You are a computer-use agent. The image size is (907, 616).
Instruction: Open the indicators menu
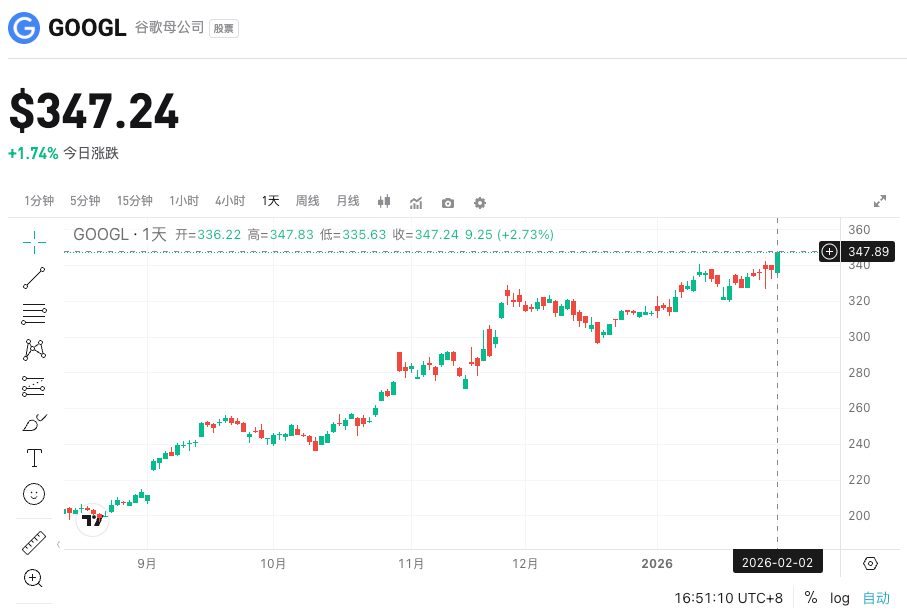pyautogui.click(x=416, y=203)
